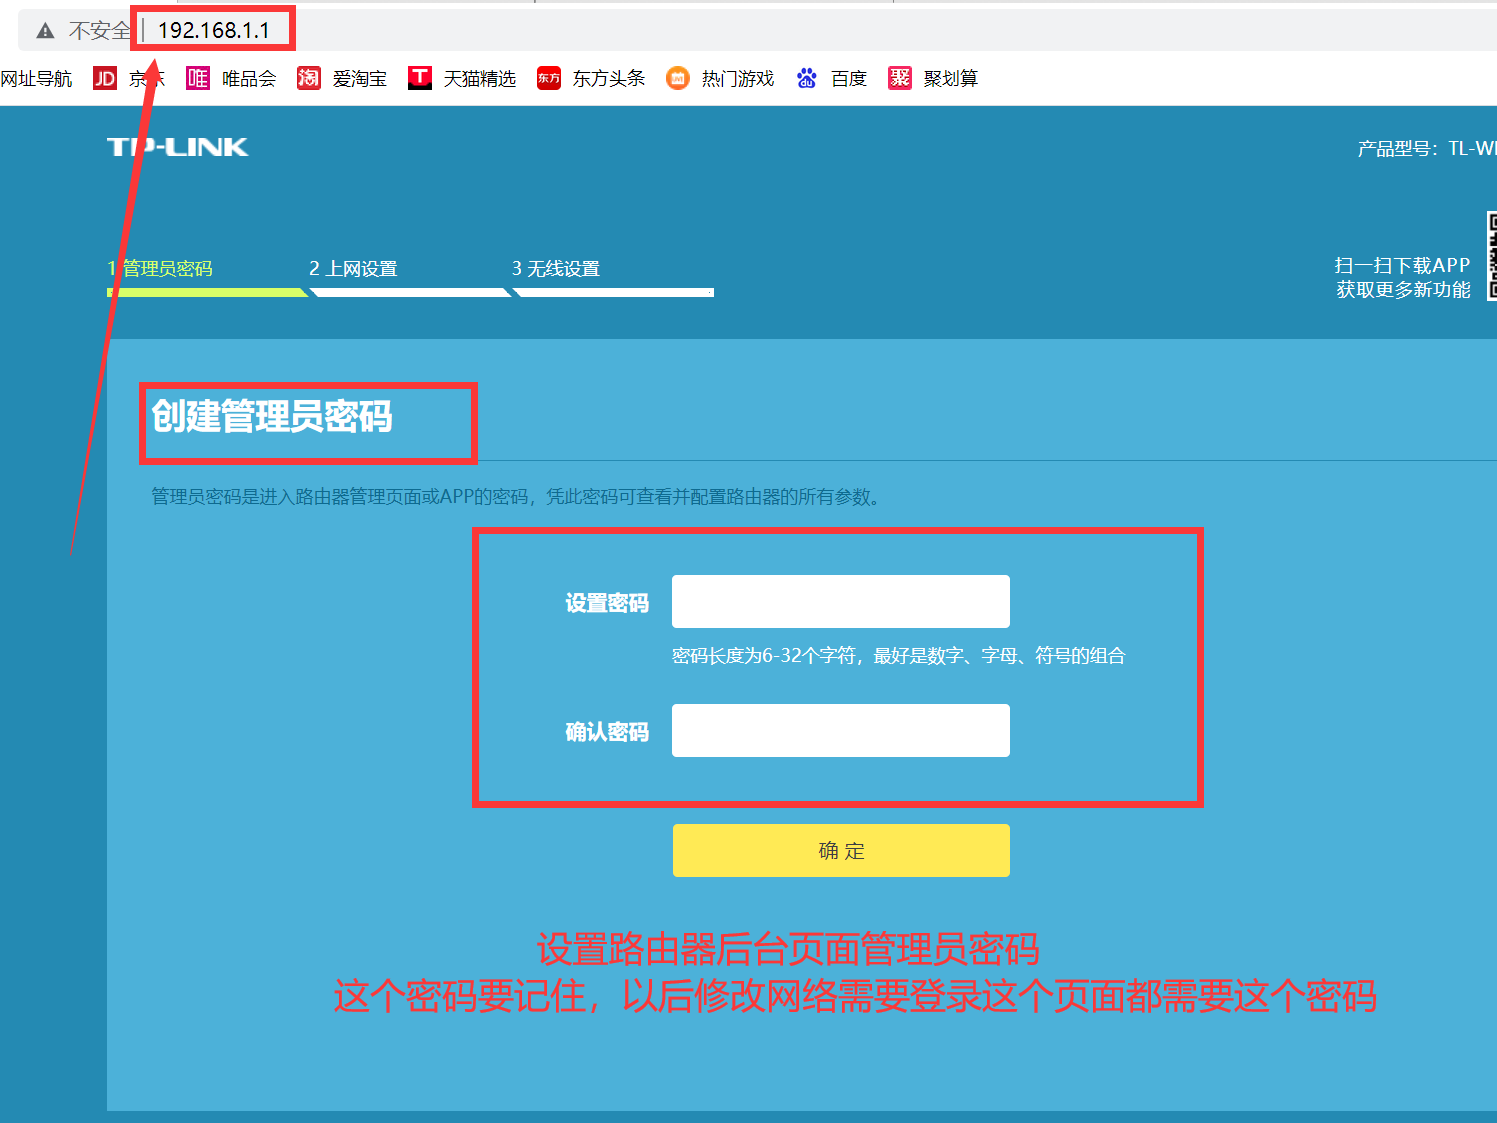Viewport: 1497px width, 1123px height.
Task: Click the JD 京东 bookmark icon
Action: coord(104,77)
